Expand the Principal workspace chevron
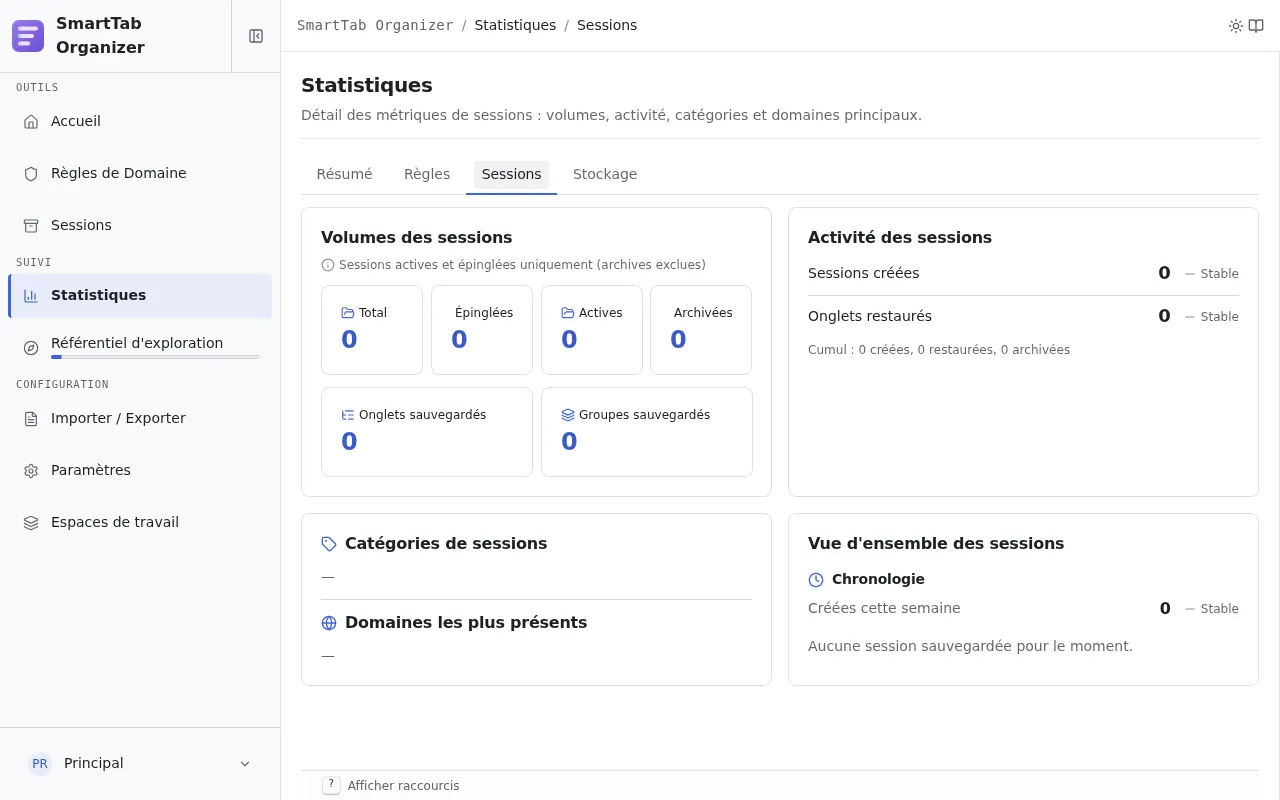The image size is (1280, 800). pyautogui.click(x=245, y=764)
